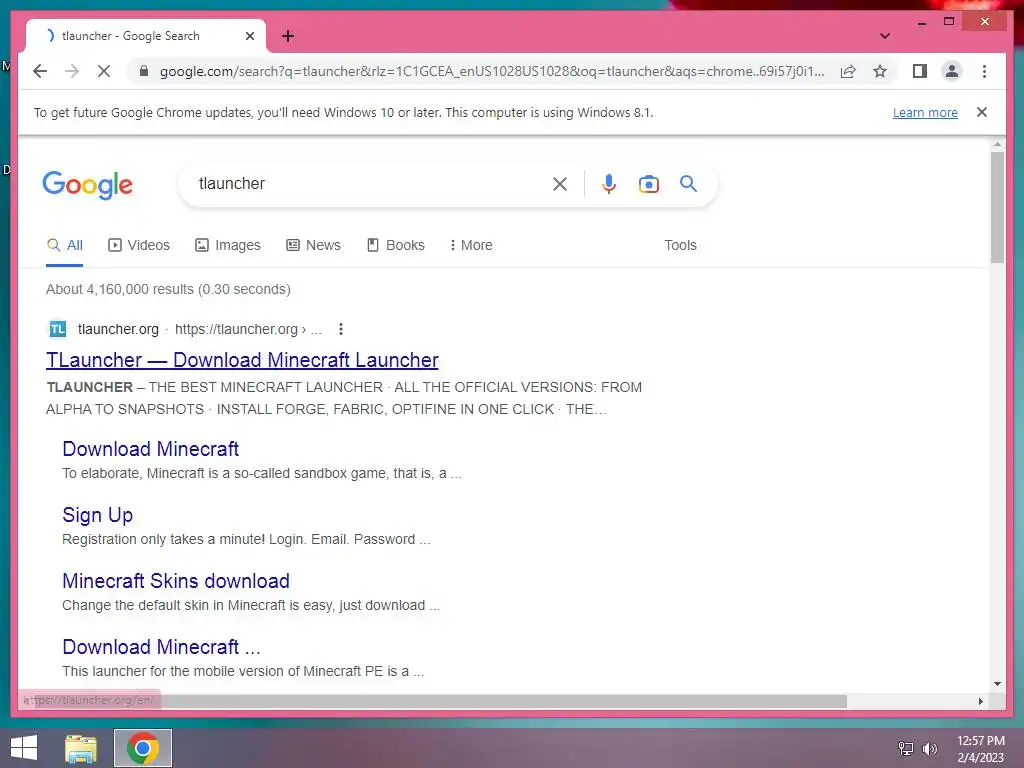Screen dimensions: 1024x768
Task: Open TLauncher — Download Minecraft Launcher result
Action: pos(242,360)
